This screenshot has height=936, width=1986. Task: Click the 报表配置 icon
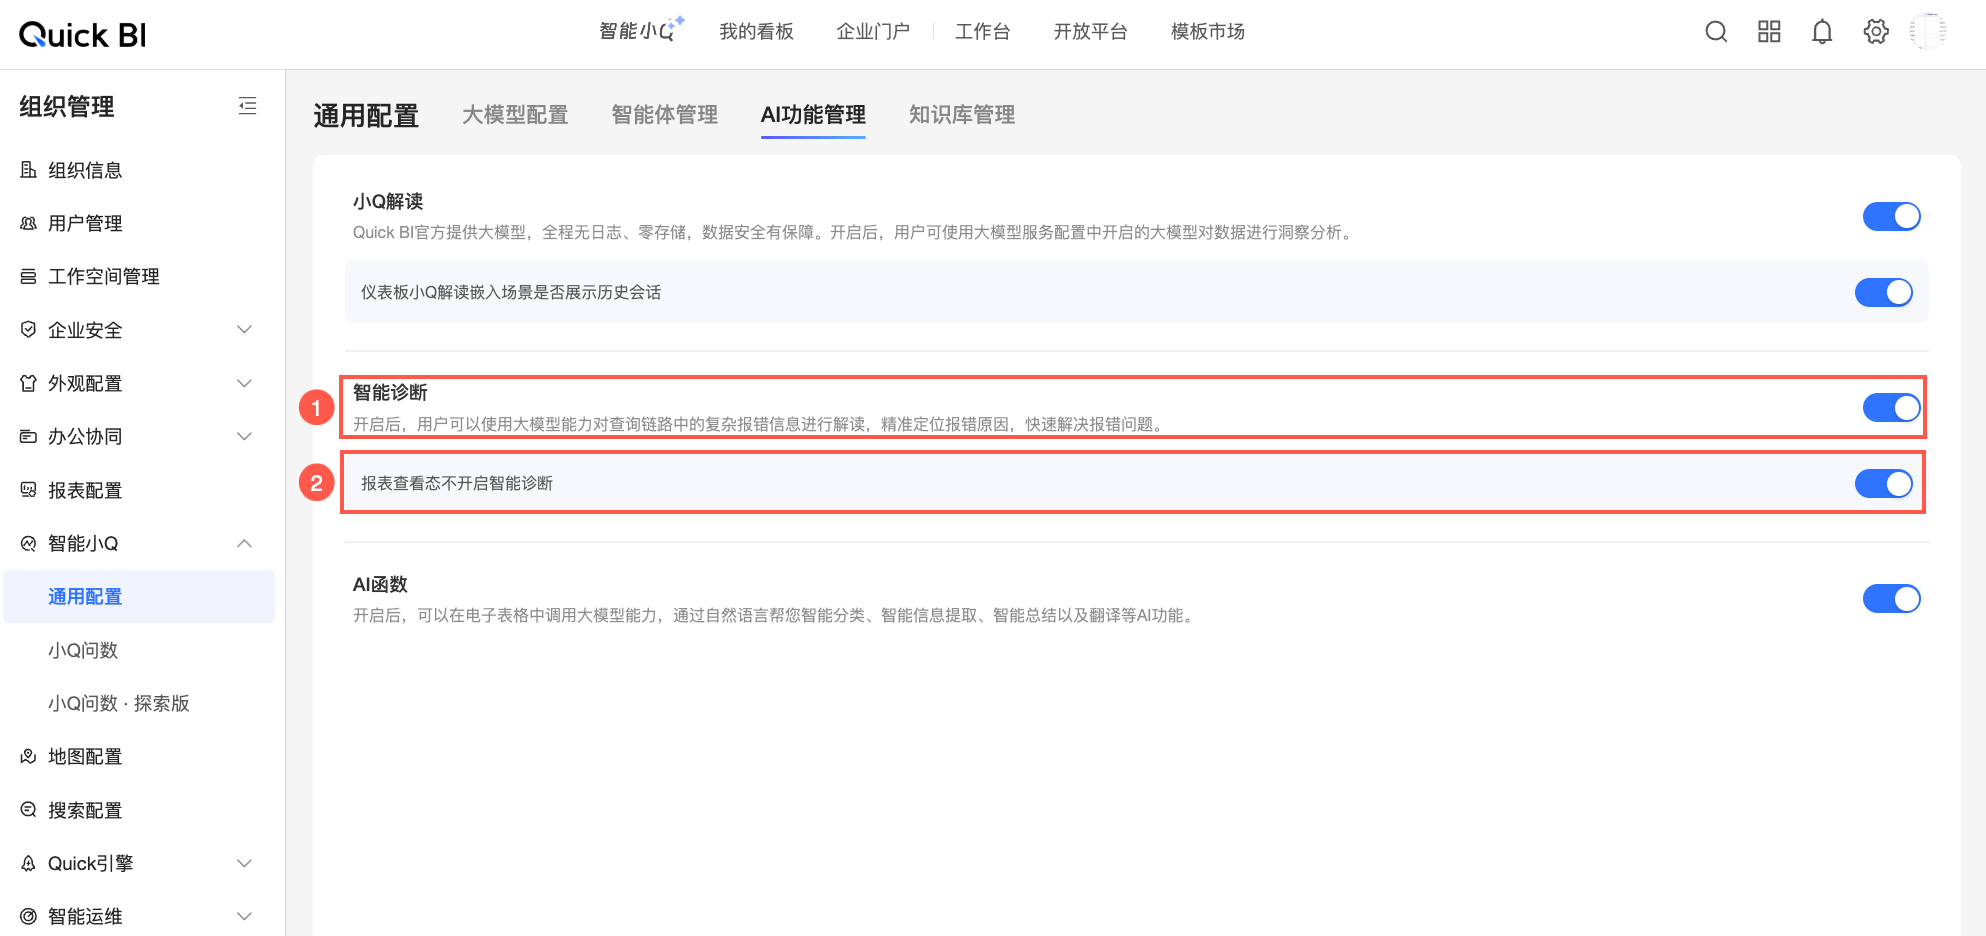pyautogui.click(x=28, y=490)
